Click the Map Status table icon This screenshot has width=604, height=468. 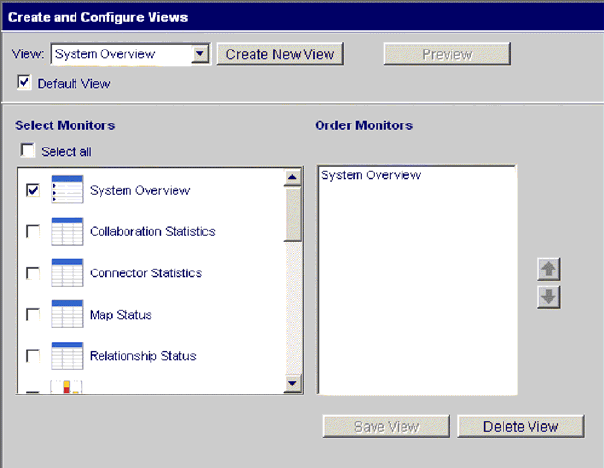pos(66,314)
